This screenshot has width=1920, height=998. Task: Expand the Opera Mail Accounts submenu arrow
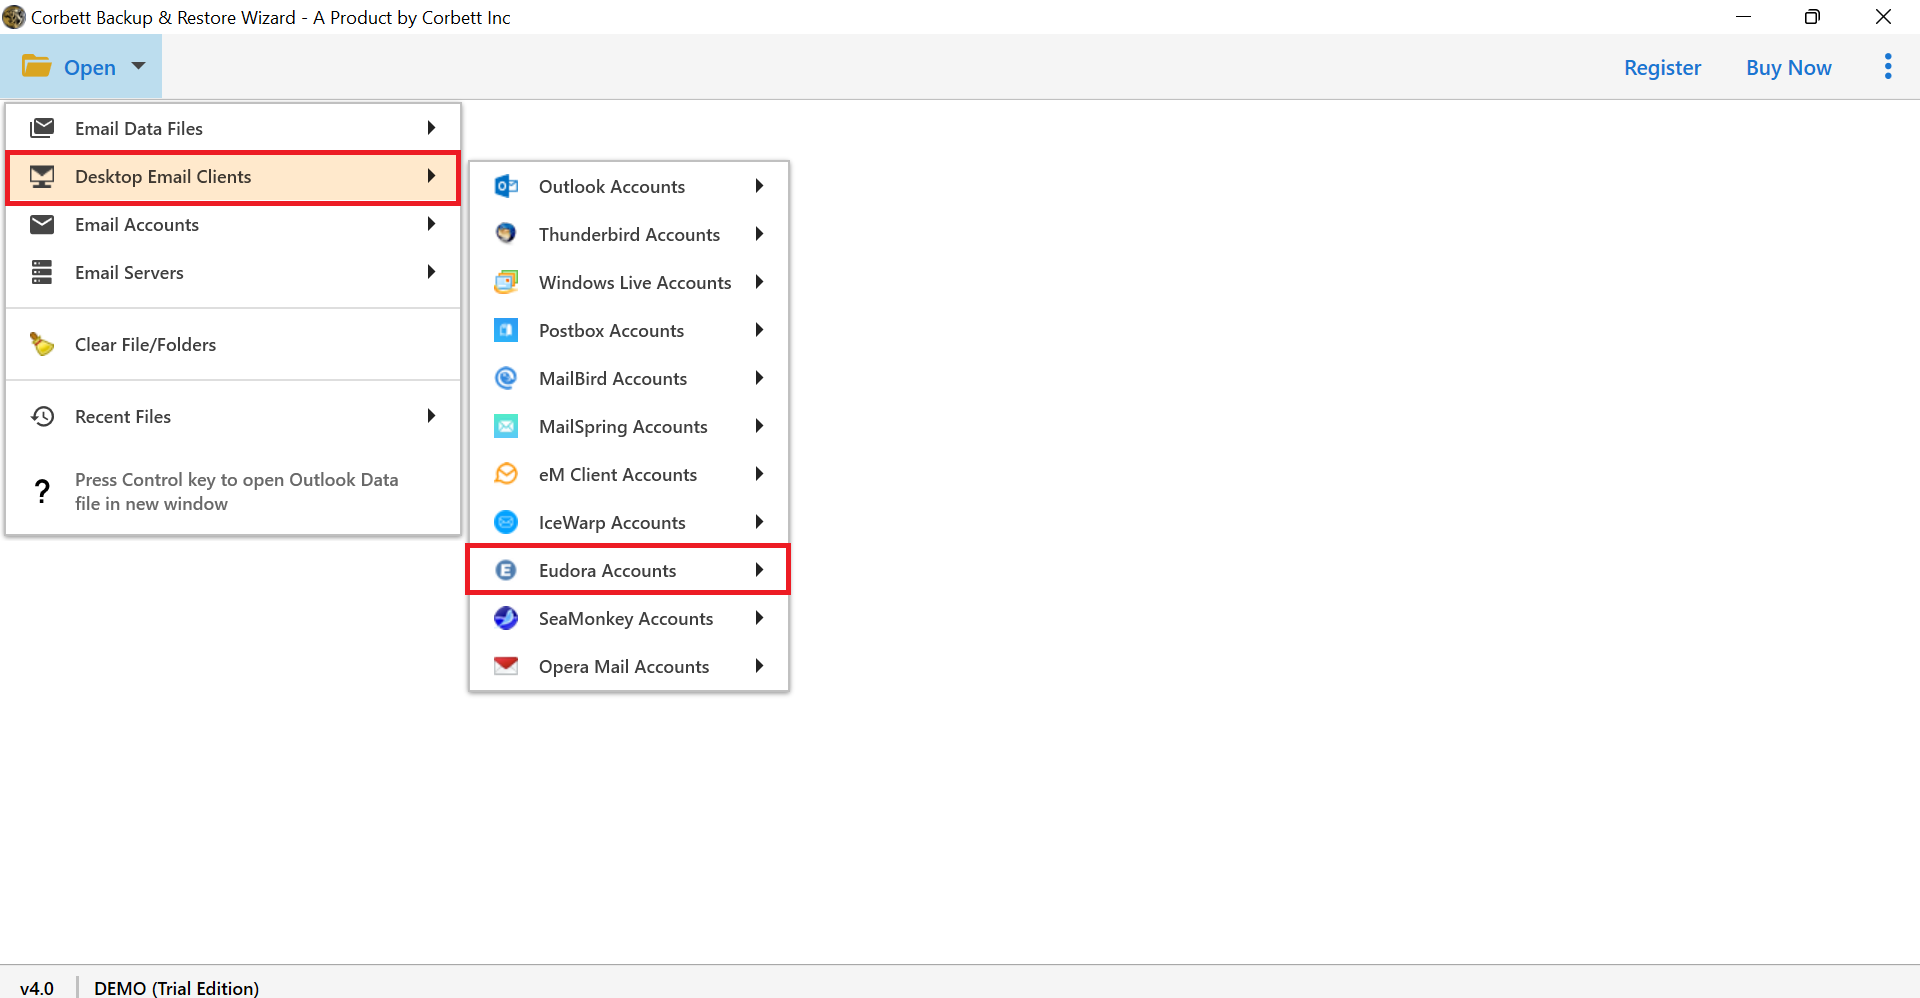[x=759, y=666]
